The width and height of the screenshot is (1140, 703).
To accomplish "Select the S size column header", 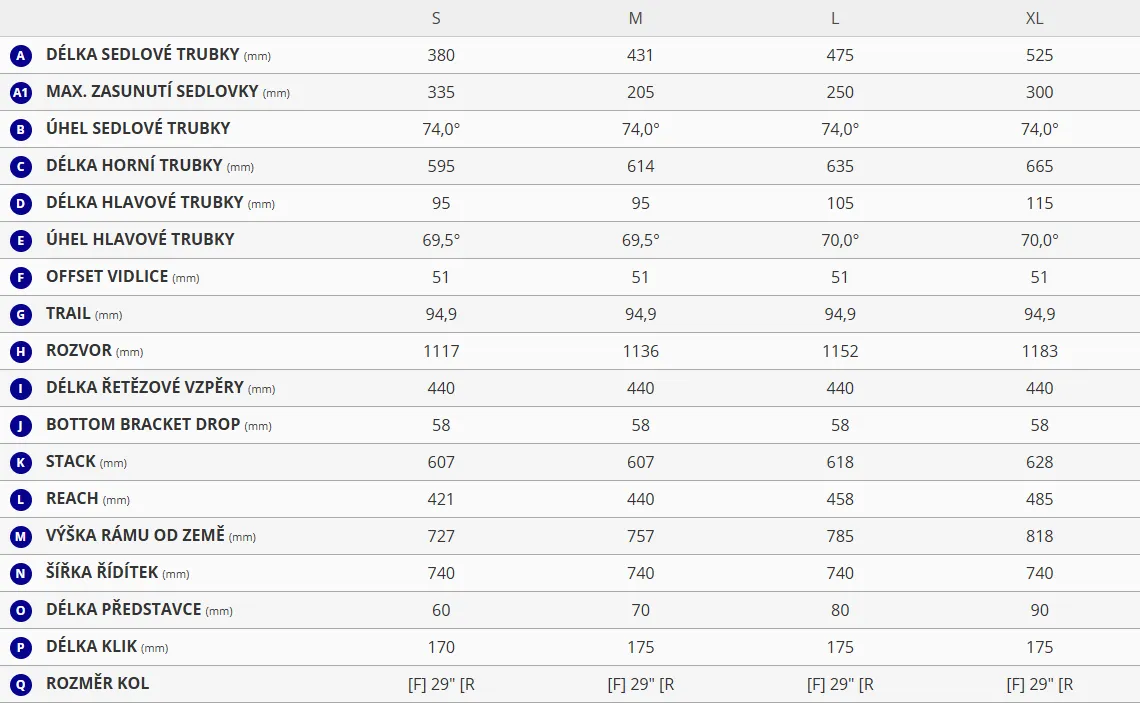I will (436, 19).
